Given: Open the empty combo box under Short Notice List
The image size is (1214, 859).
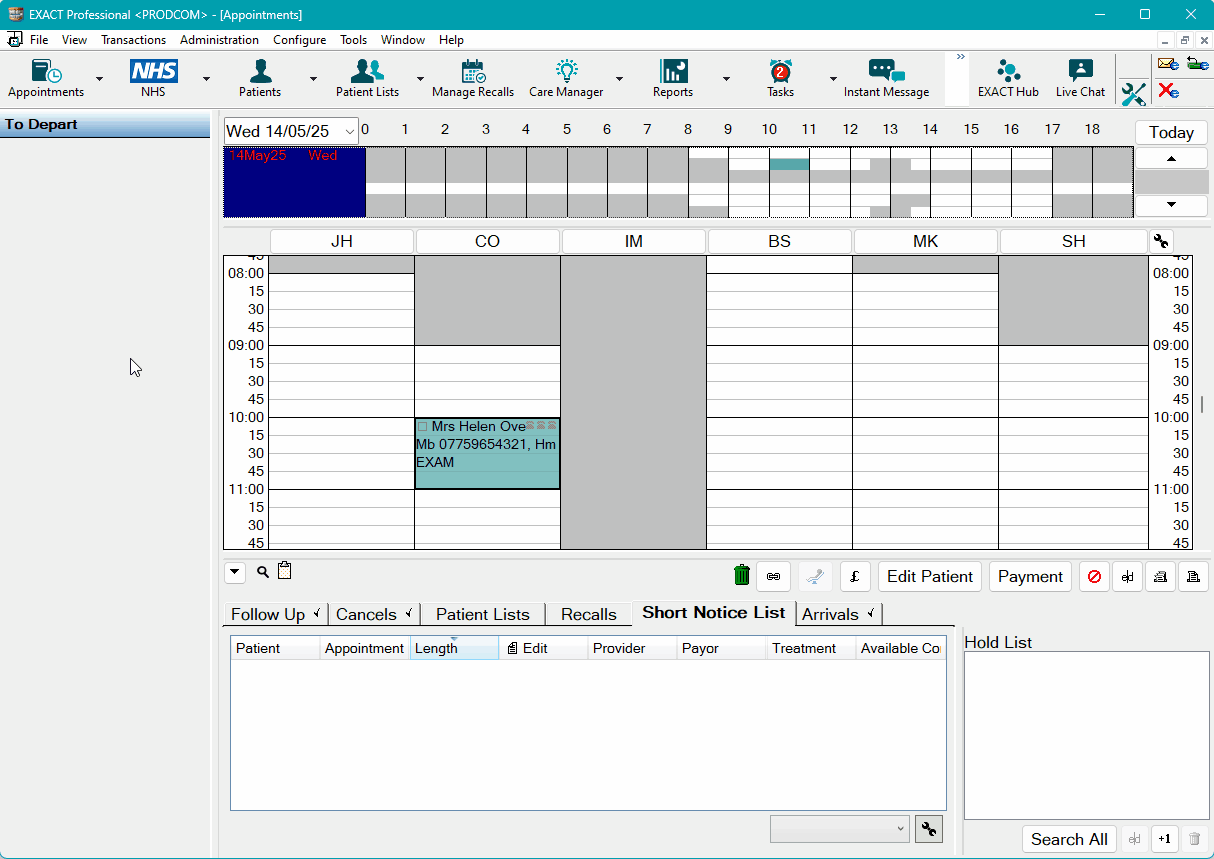Looking at the screenshot, I should [840, 829].
